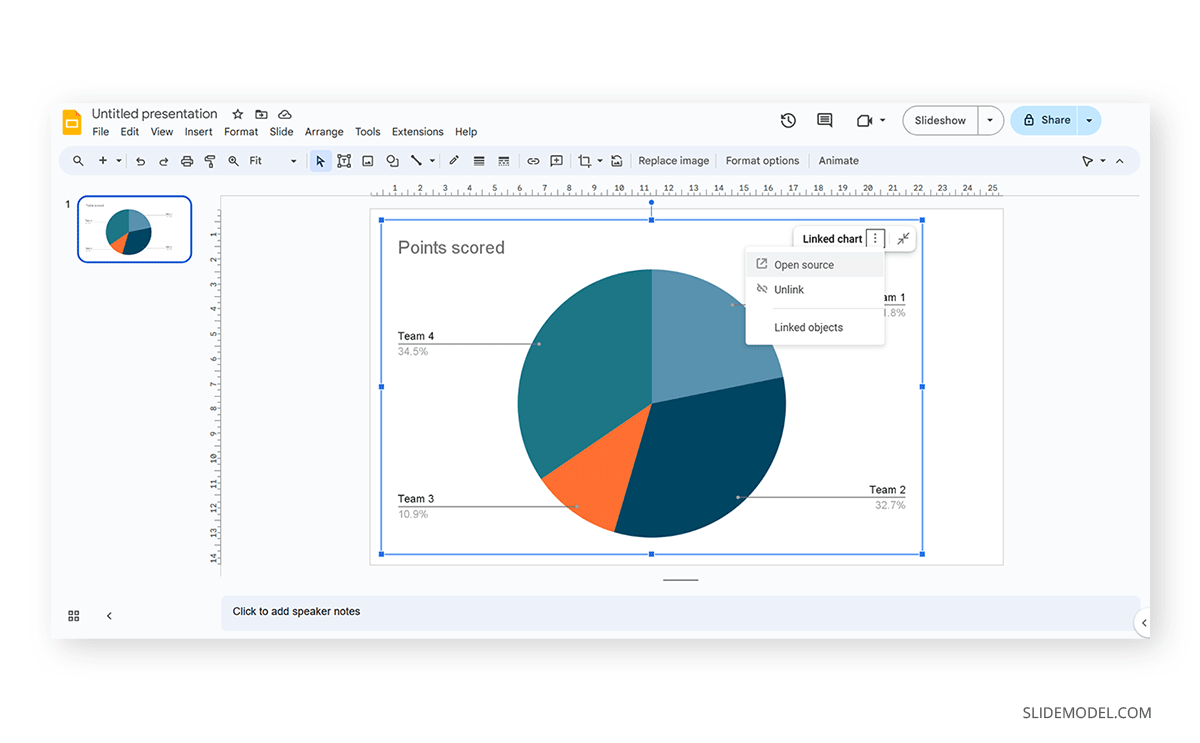Click the Share button
The width and height of the screenshot is (1200, 743).
(x=1044, y=120)
